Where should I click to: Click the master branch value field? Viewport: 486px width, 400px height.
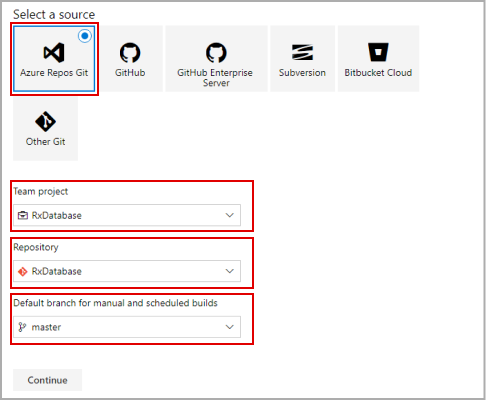(127, 327)
